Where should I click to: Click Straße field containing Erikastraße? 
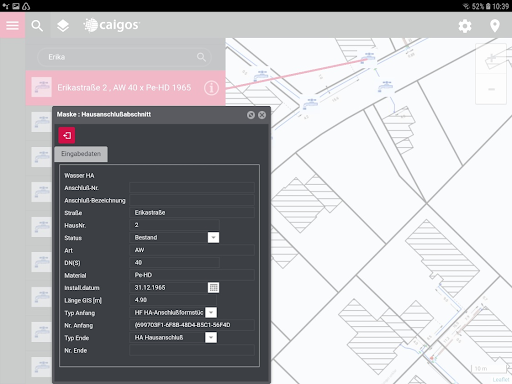(x=192, y=213)
